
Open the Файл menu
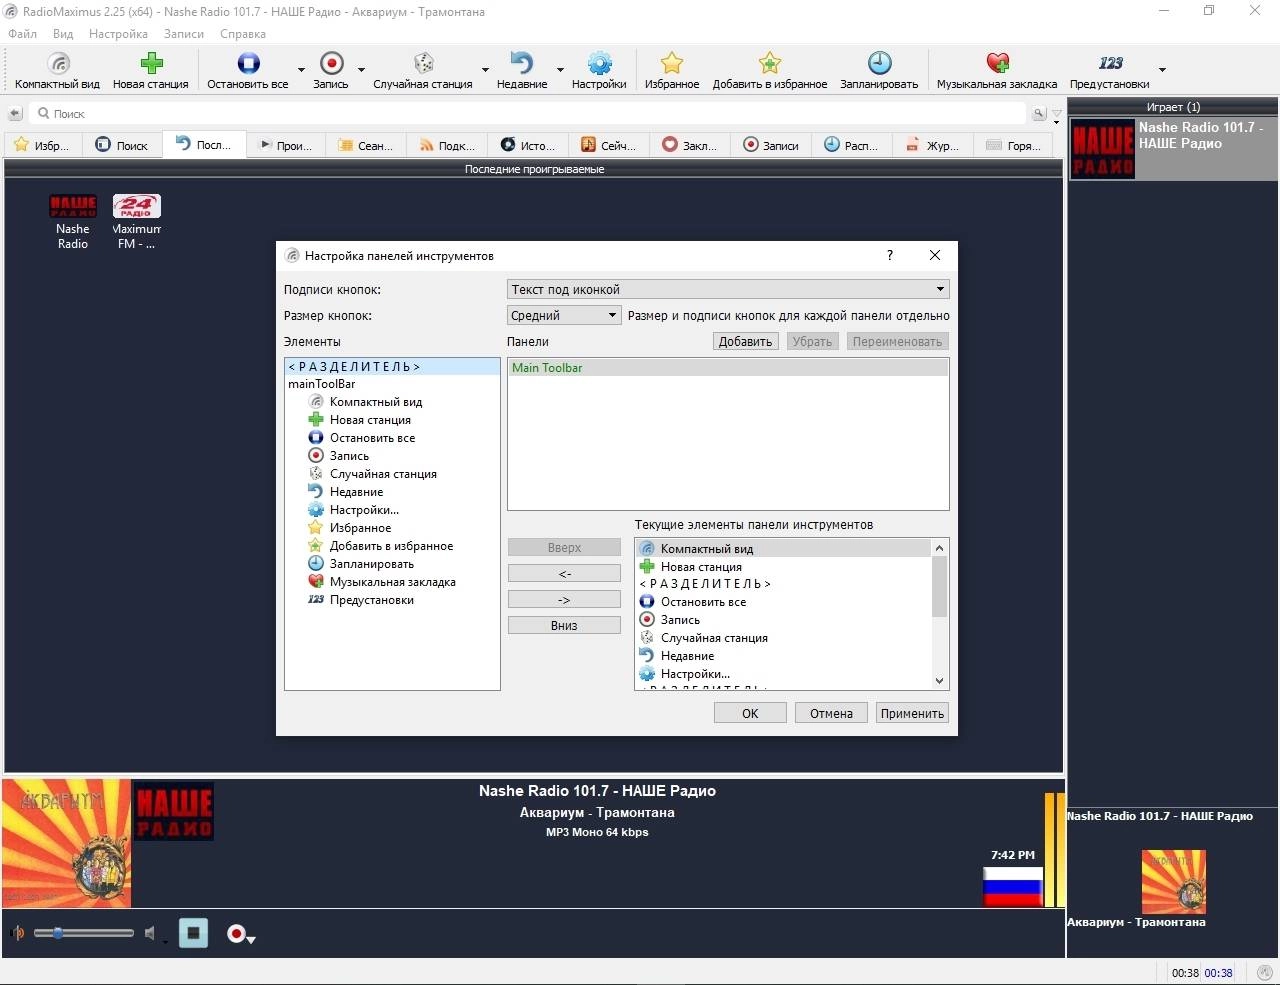[x=22, y=33]
